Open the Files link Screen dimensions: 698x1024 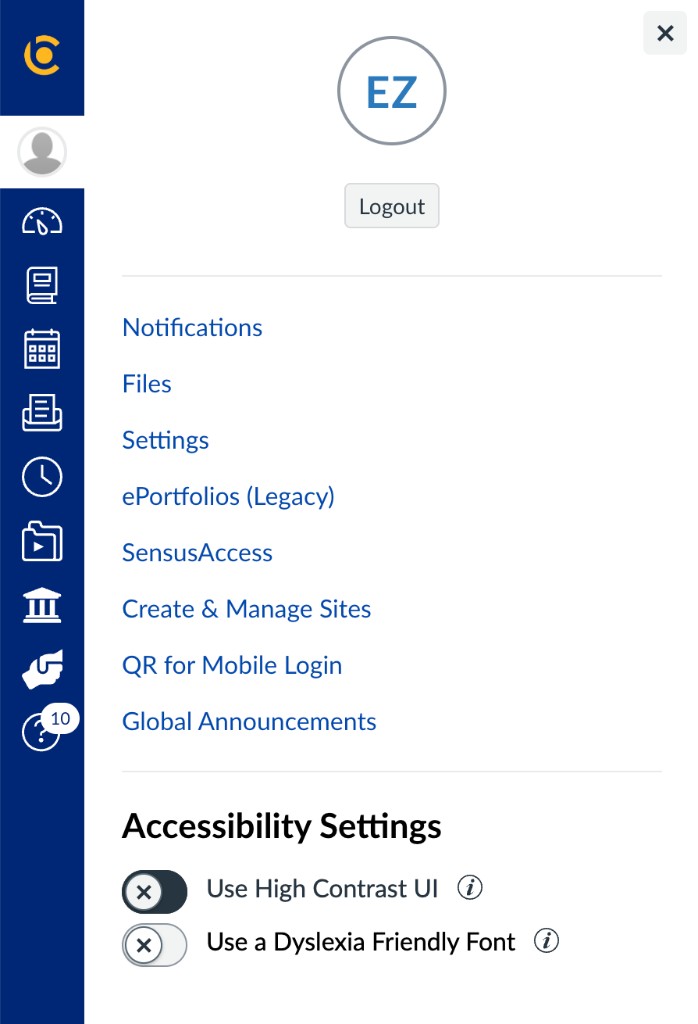[147, 383]
